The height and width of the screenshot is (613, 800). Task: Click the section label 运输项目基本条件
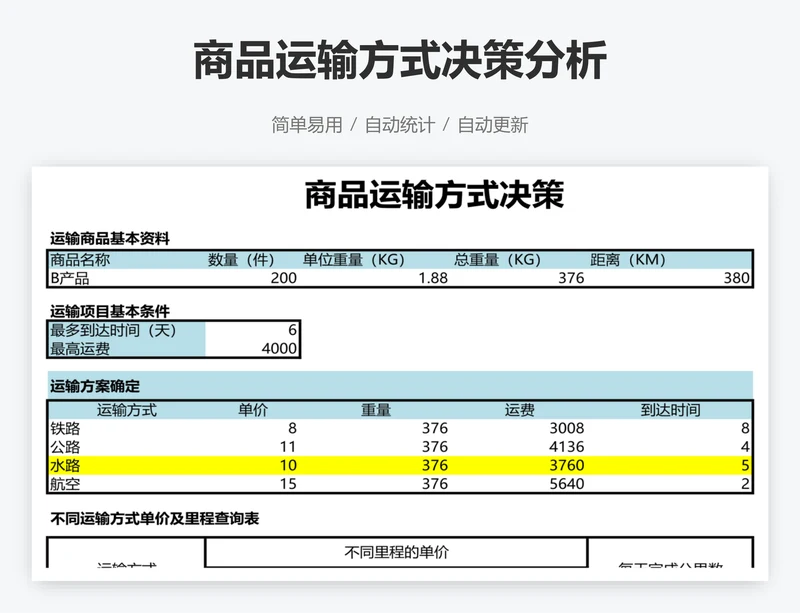click(x=110, y=311)
